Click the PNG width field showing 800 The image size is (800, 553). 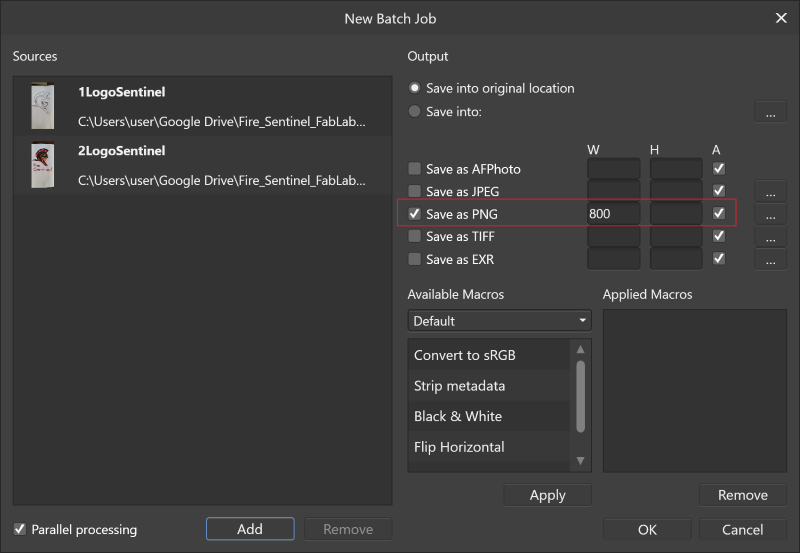point(612,214)
